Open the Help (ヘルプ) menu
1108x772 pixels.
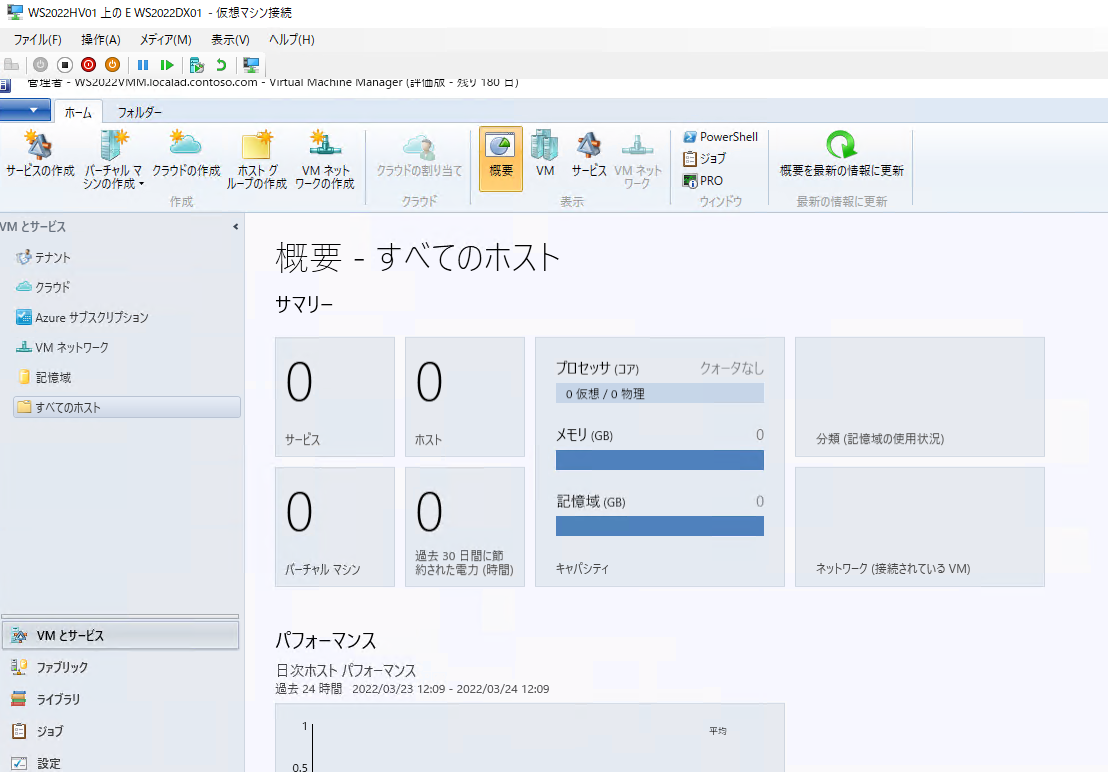click(x=292, y=40)
